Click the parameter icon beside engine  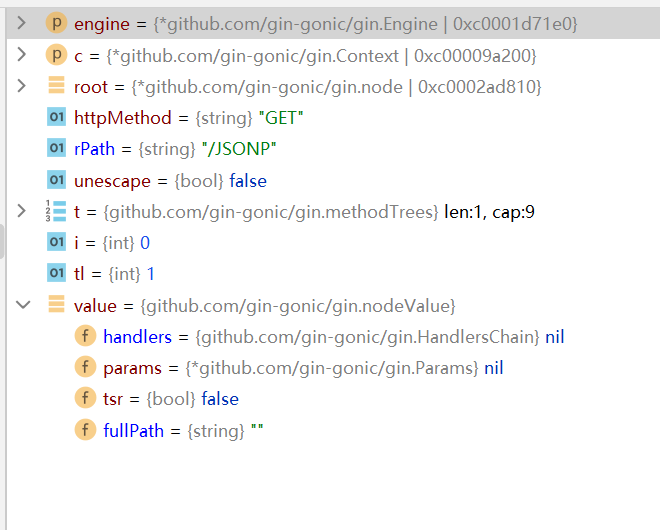[56, 23]
